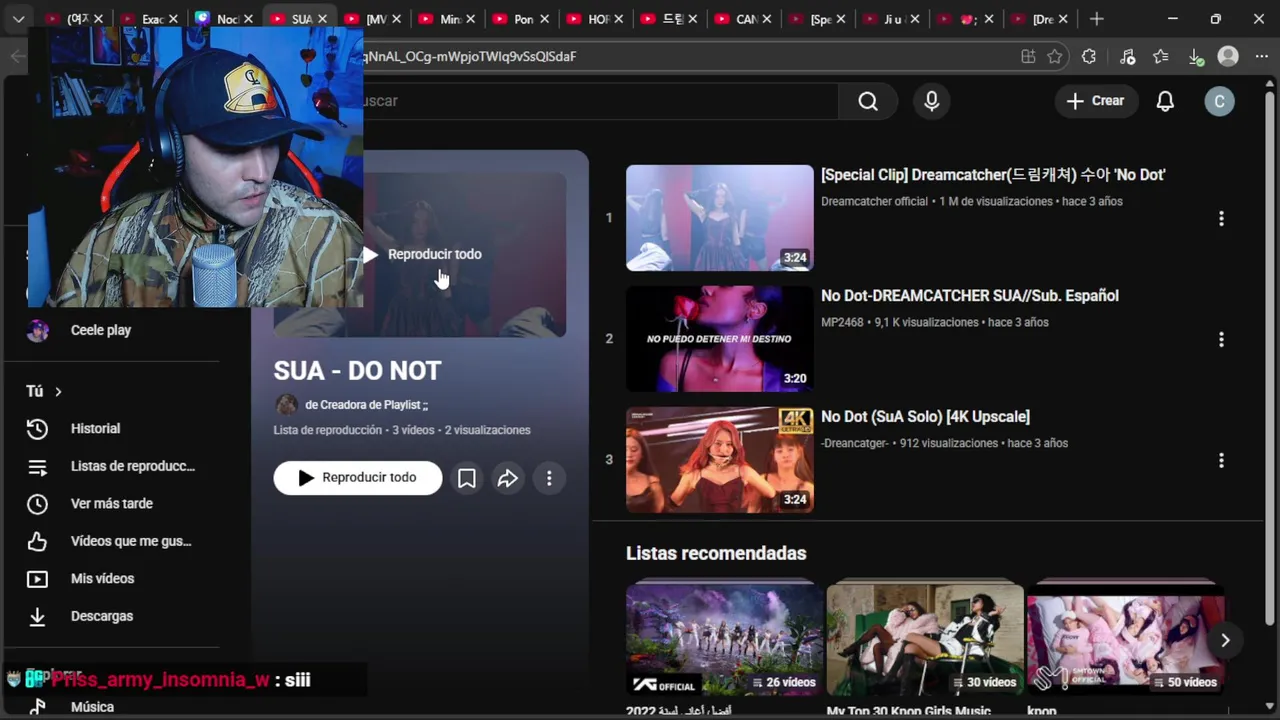Expand the Tú section chevron

click(x=58, y=392)
